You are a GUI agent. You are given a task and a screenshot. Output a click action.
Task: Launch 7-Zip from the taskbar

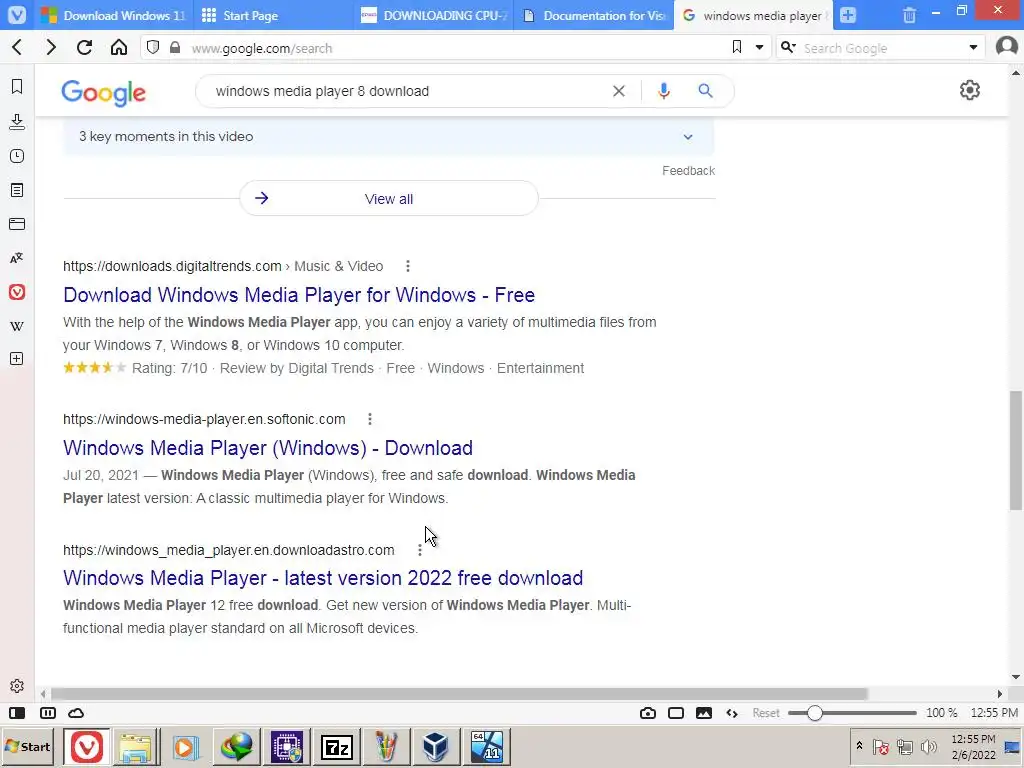(x=337, y=746)
